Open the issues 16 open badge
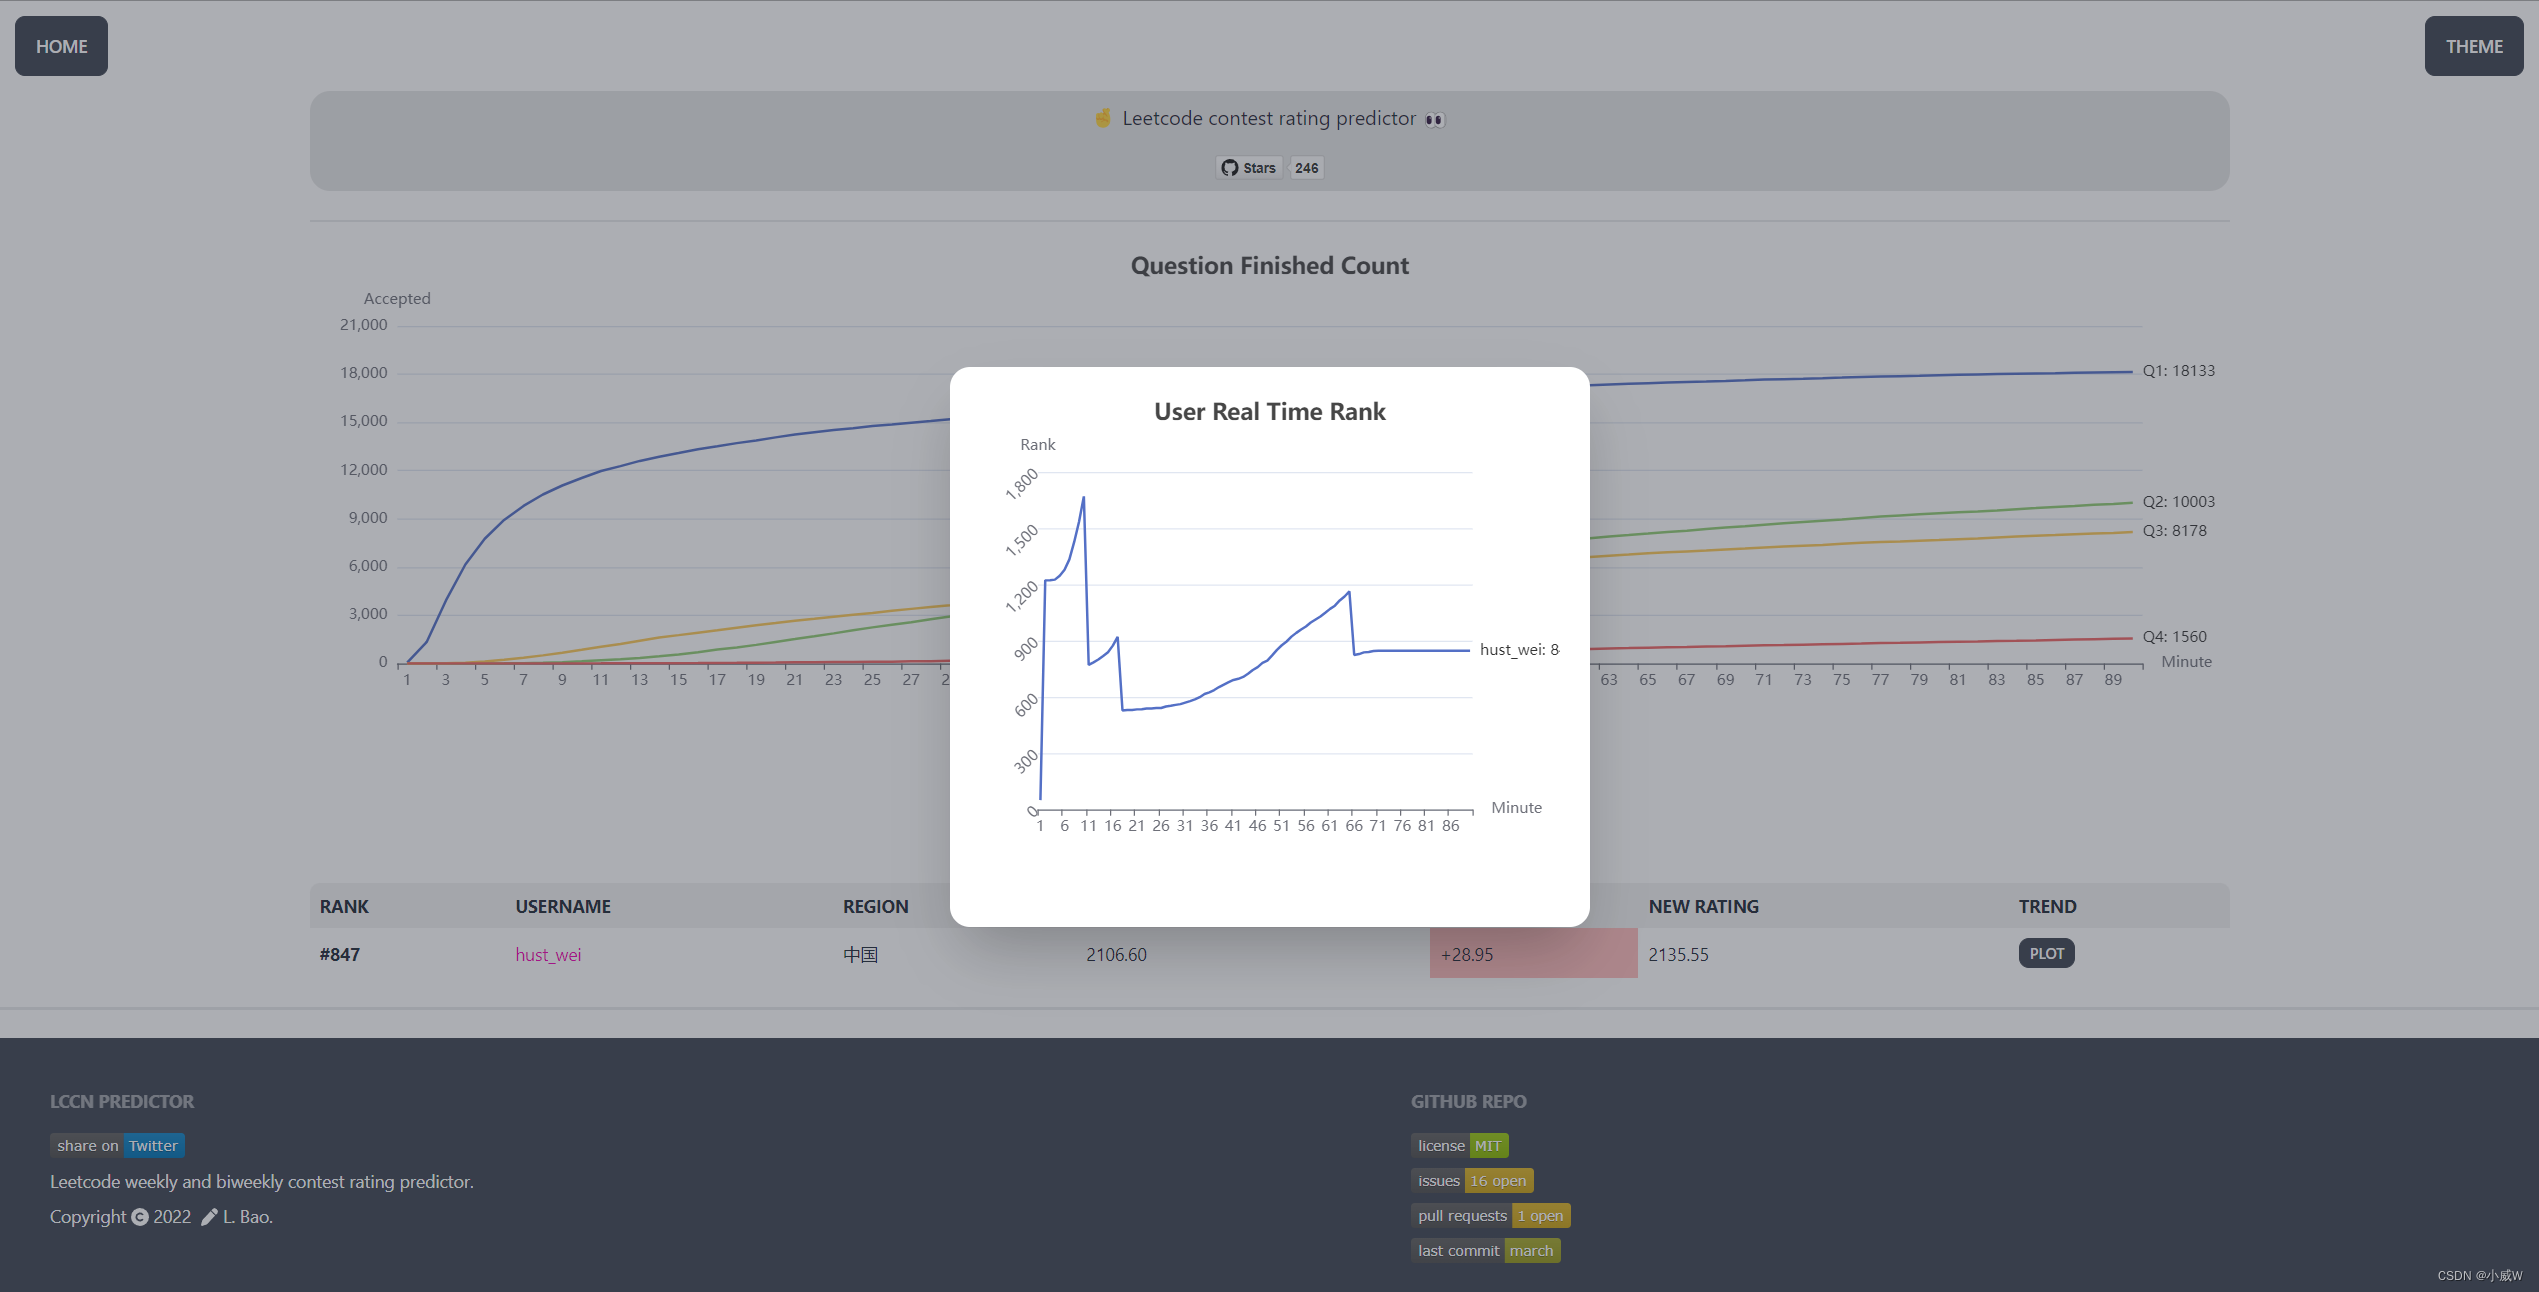Screen dimensions: 2539x1292 1472,1180
